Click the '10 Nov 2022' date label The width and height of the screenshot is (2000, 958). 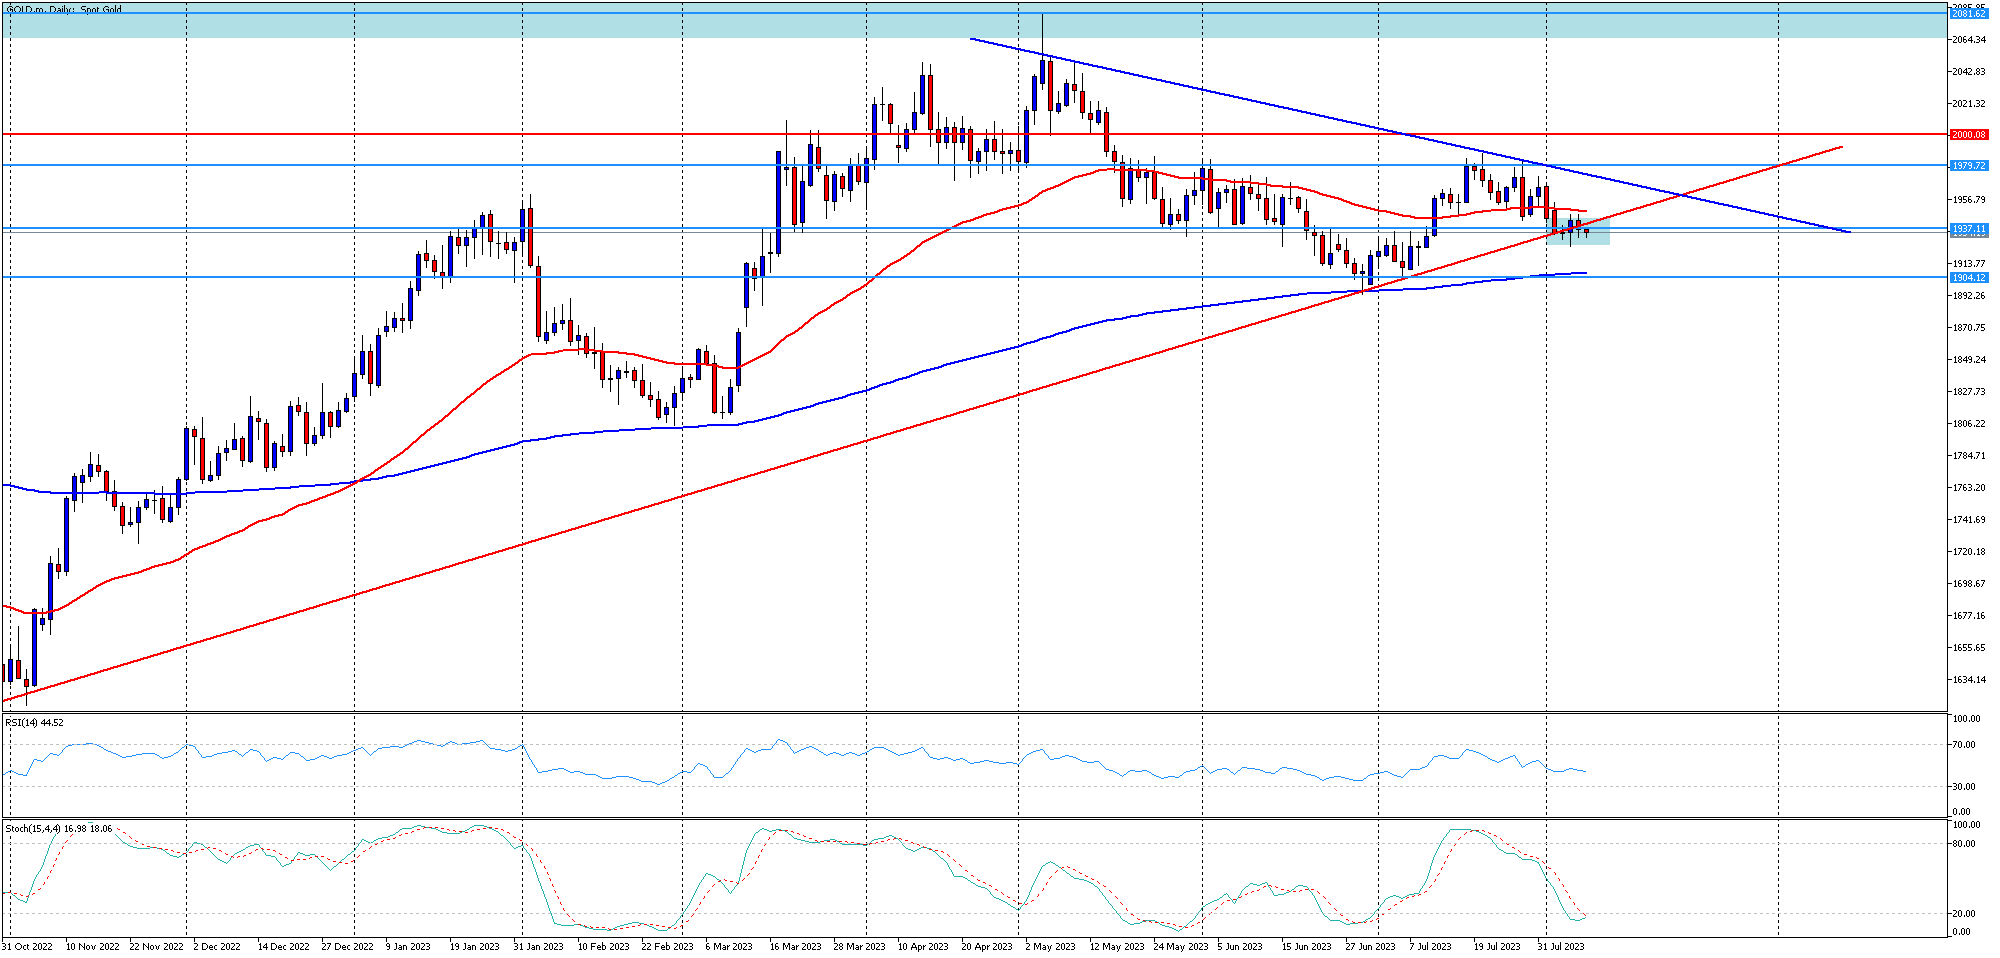tap(92, 946)
